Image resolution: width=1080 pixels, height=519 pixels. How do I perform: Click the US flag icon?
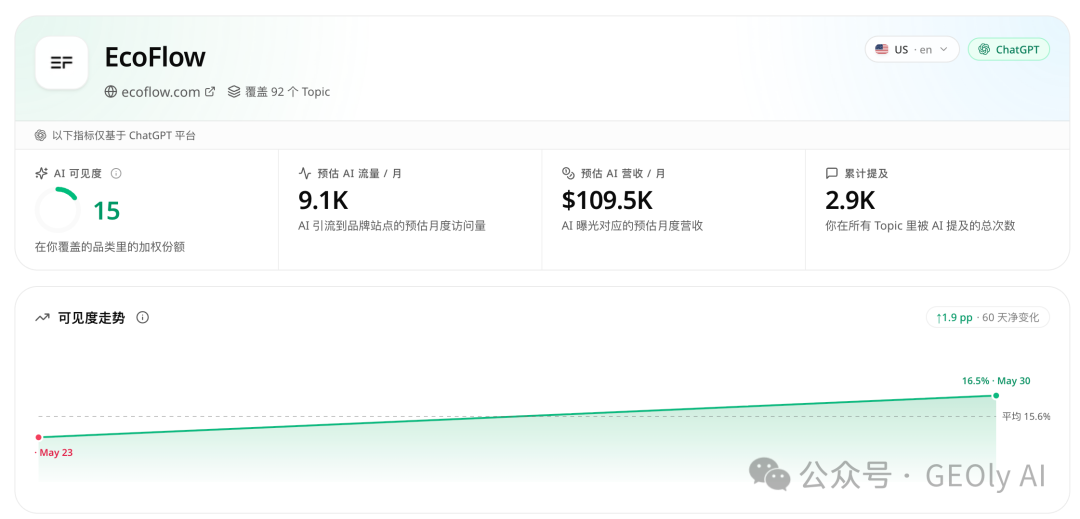(x=882, y=50)
